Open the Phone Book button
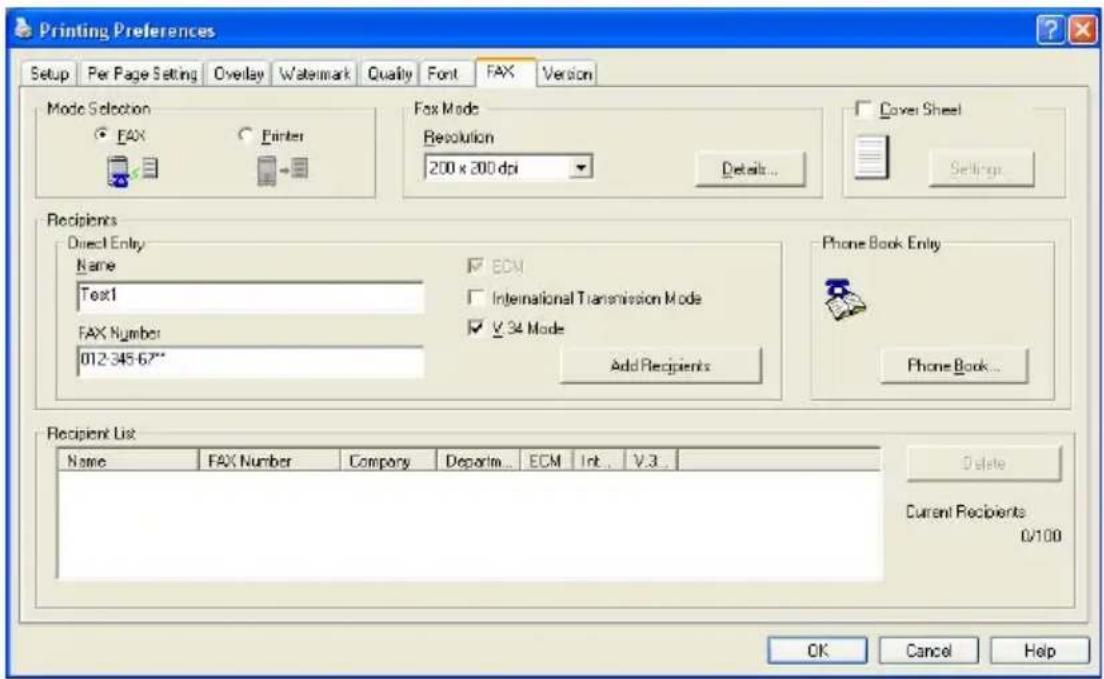Image resolution: width=1104 pixels, height=679 pixels. pyautogui.click(x=953, y=366)
